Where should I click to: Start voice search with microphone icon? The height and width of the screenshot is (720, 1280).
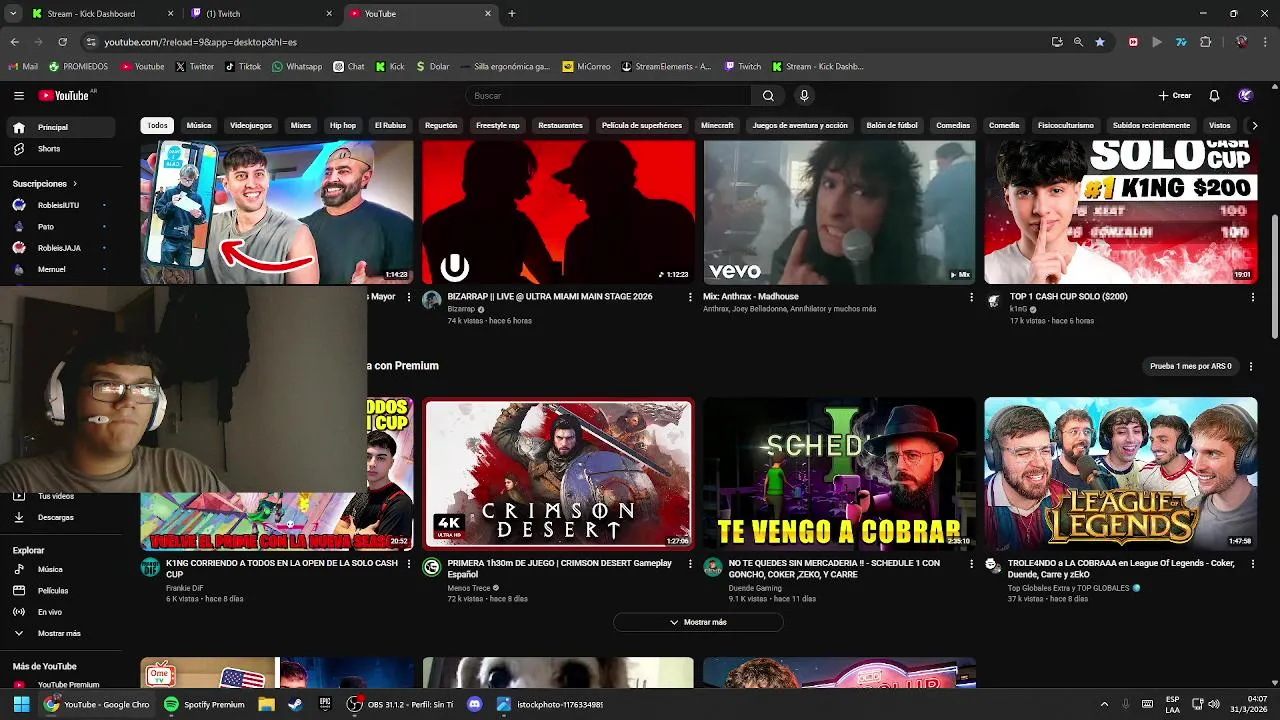tap(804, 96)
